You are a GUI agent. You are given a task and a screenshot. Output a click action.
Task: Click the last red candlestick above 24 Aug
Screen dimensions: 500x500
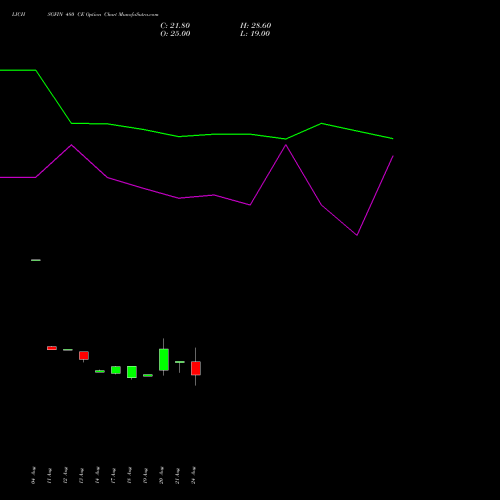tap(196, 368)
